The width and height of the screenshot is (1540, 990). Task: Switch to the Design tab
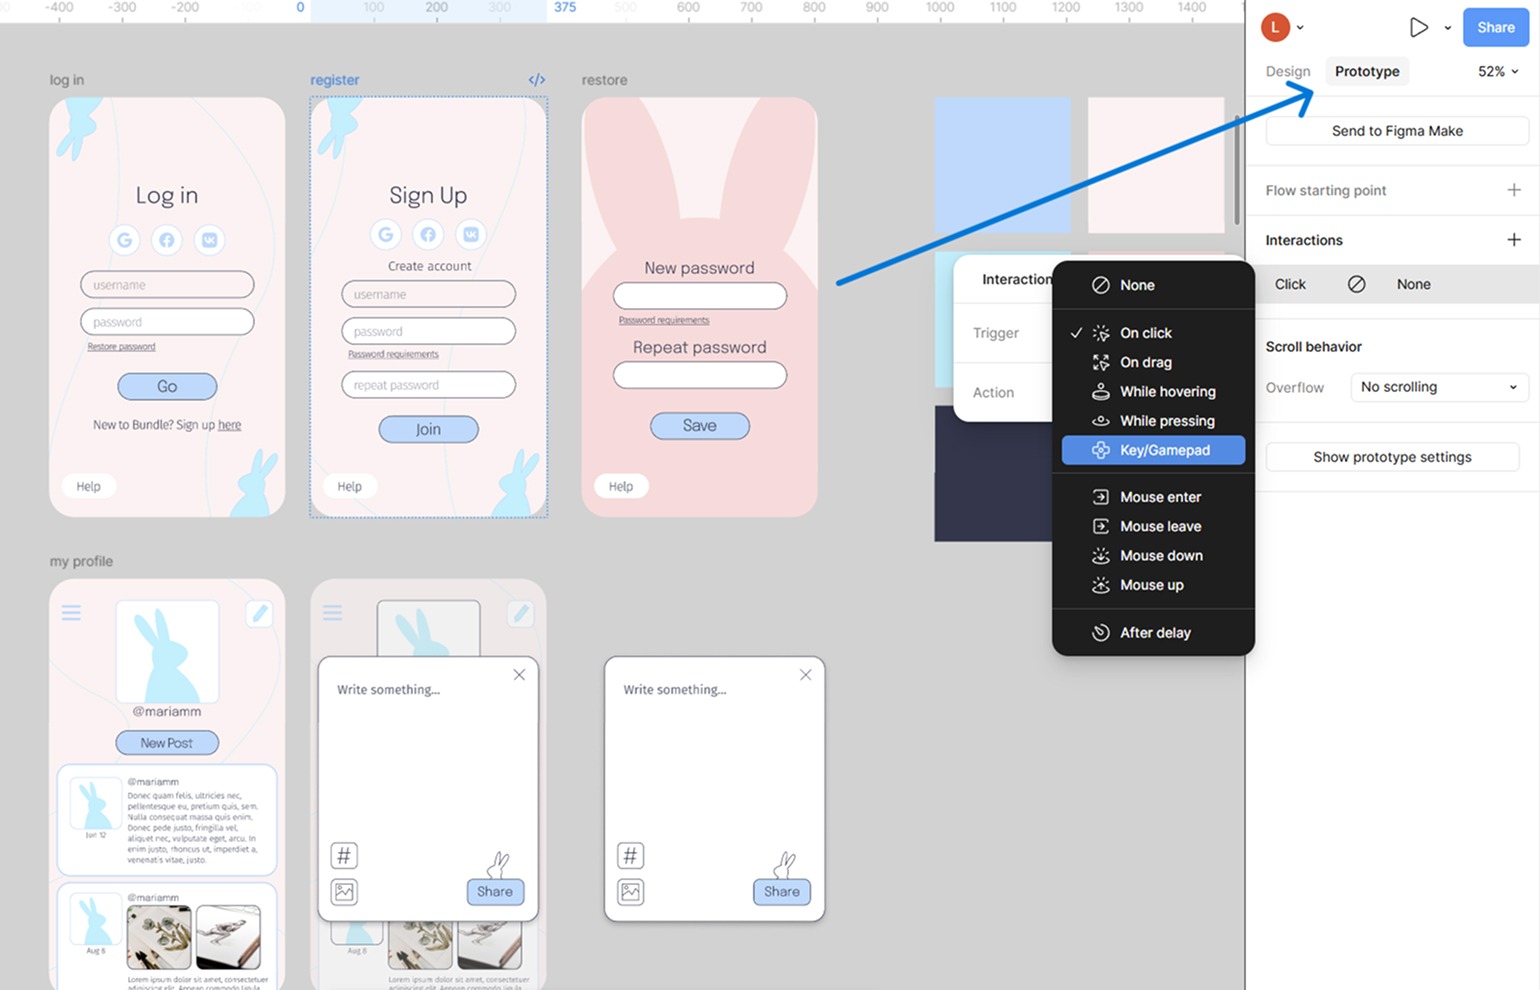pyautogui.click(x=1287, y=71)
